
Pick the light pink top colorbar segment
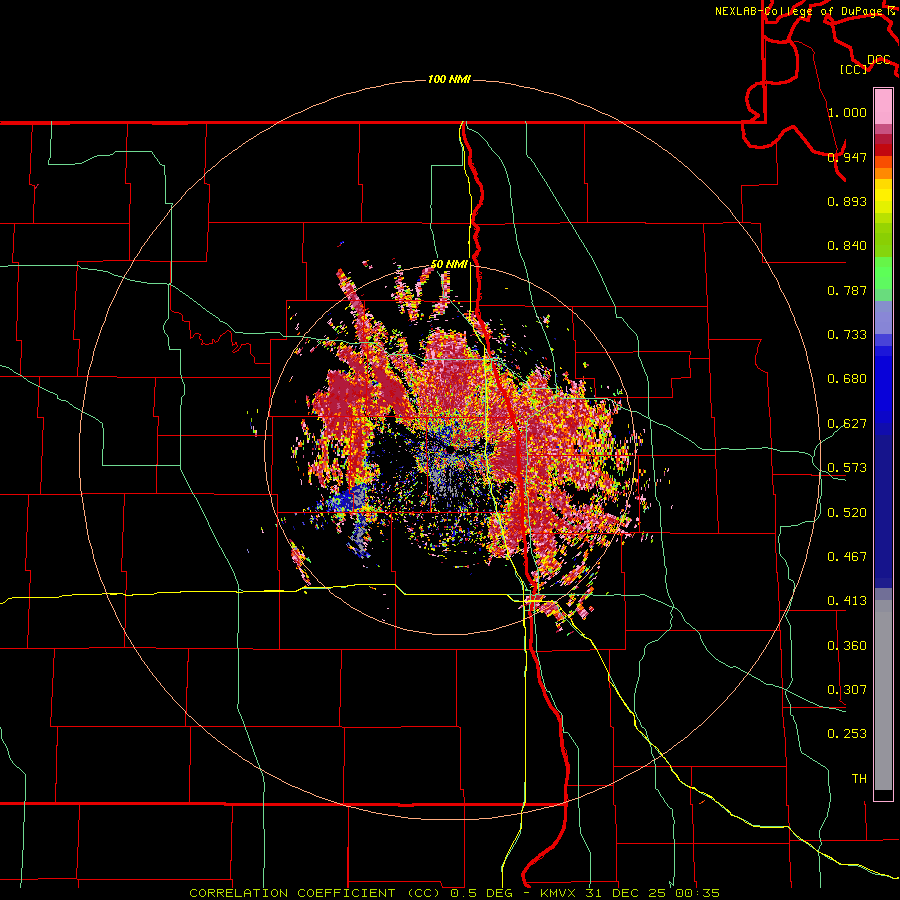pos(883,106)
